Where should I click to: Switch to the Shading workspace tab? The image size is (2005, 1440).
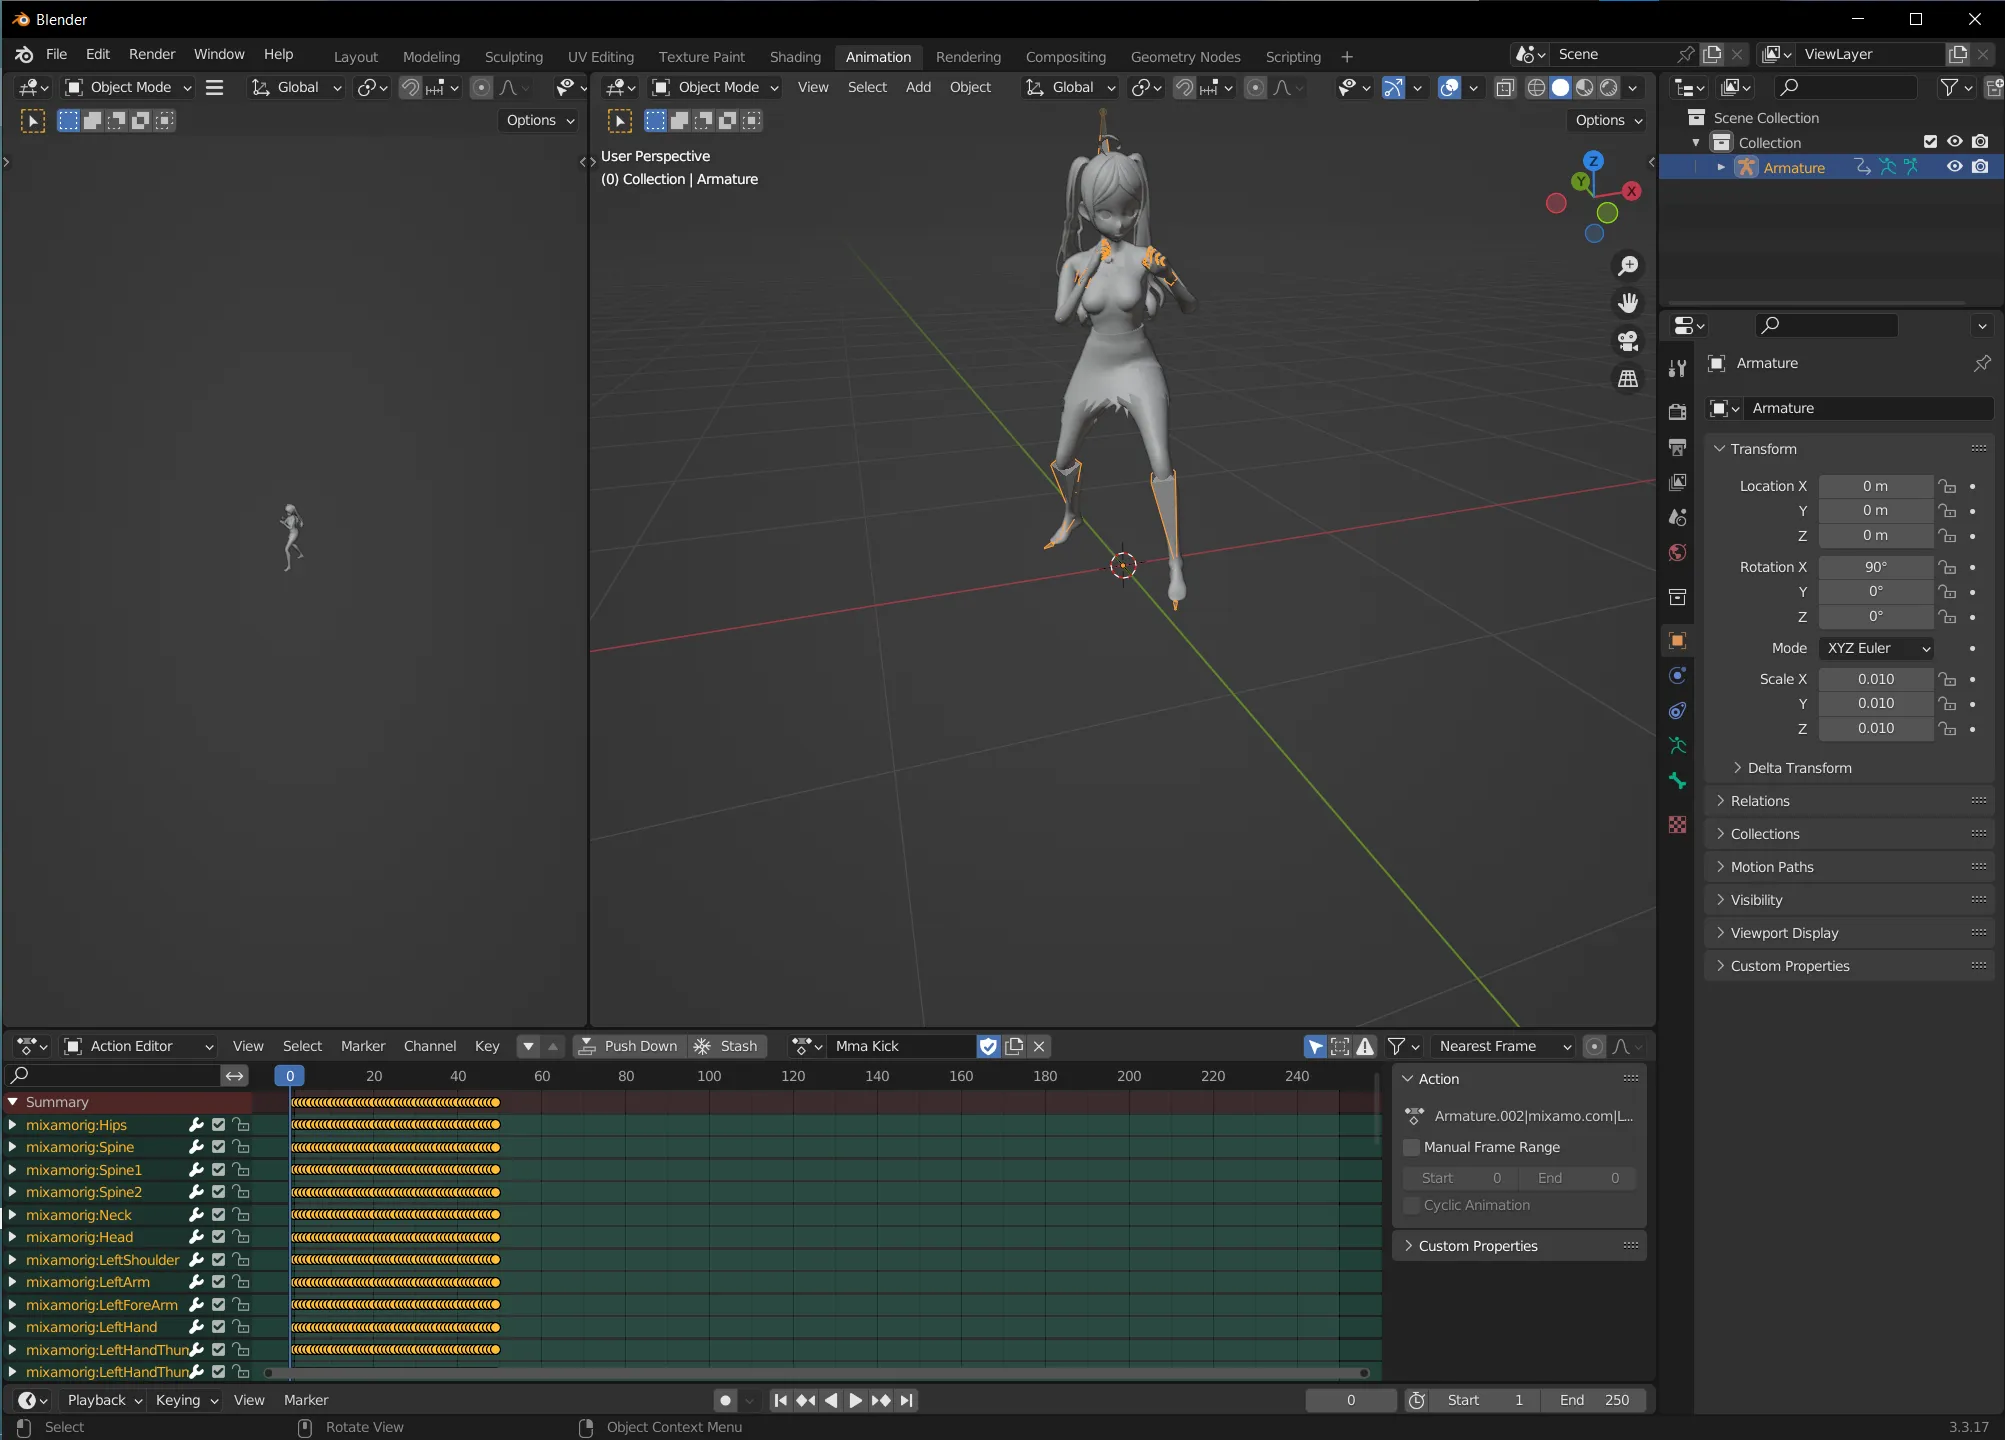pos(795,57)
